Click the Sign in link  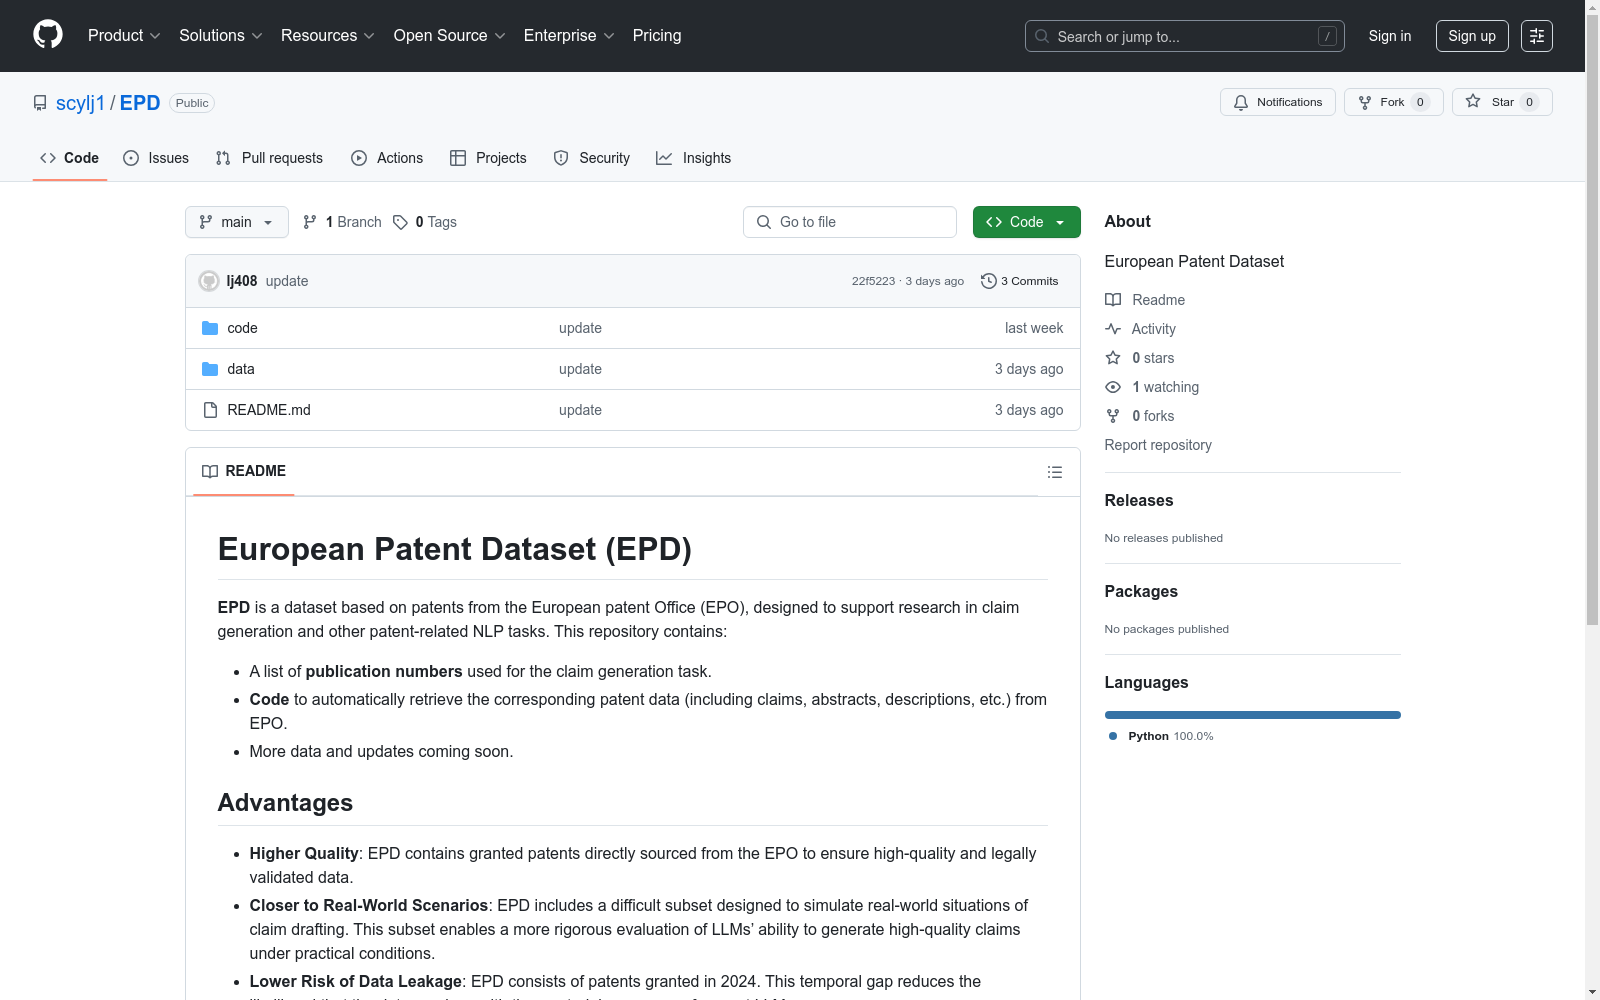(x=1390, y=36)
